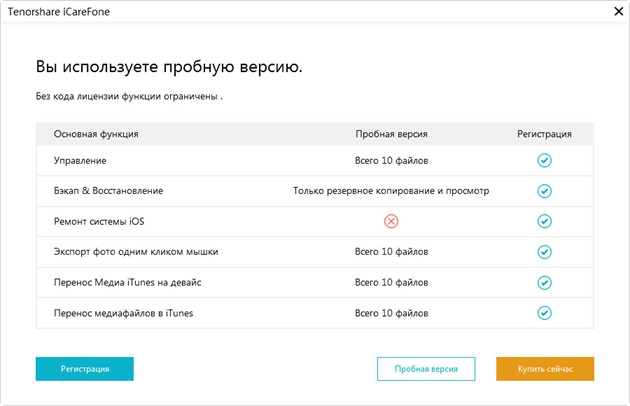
Task: Click checkmark in Перенос медиафайлов в iTunes row
Action: pos(544,313)
